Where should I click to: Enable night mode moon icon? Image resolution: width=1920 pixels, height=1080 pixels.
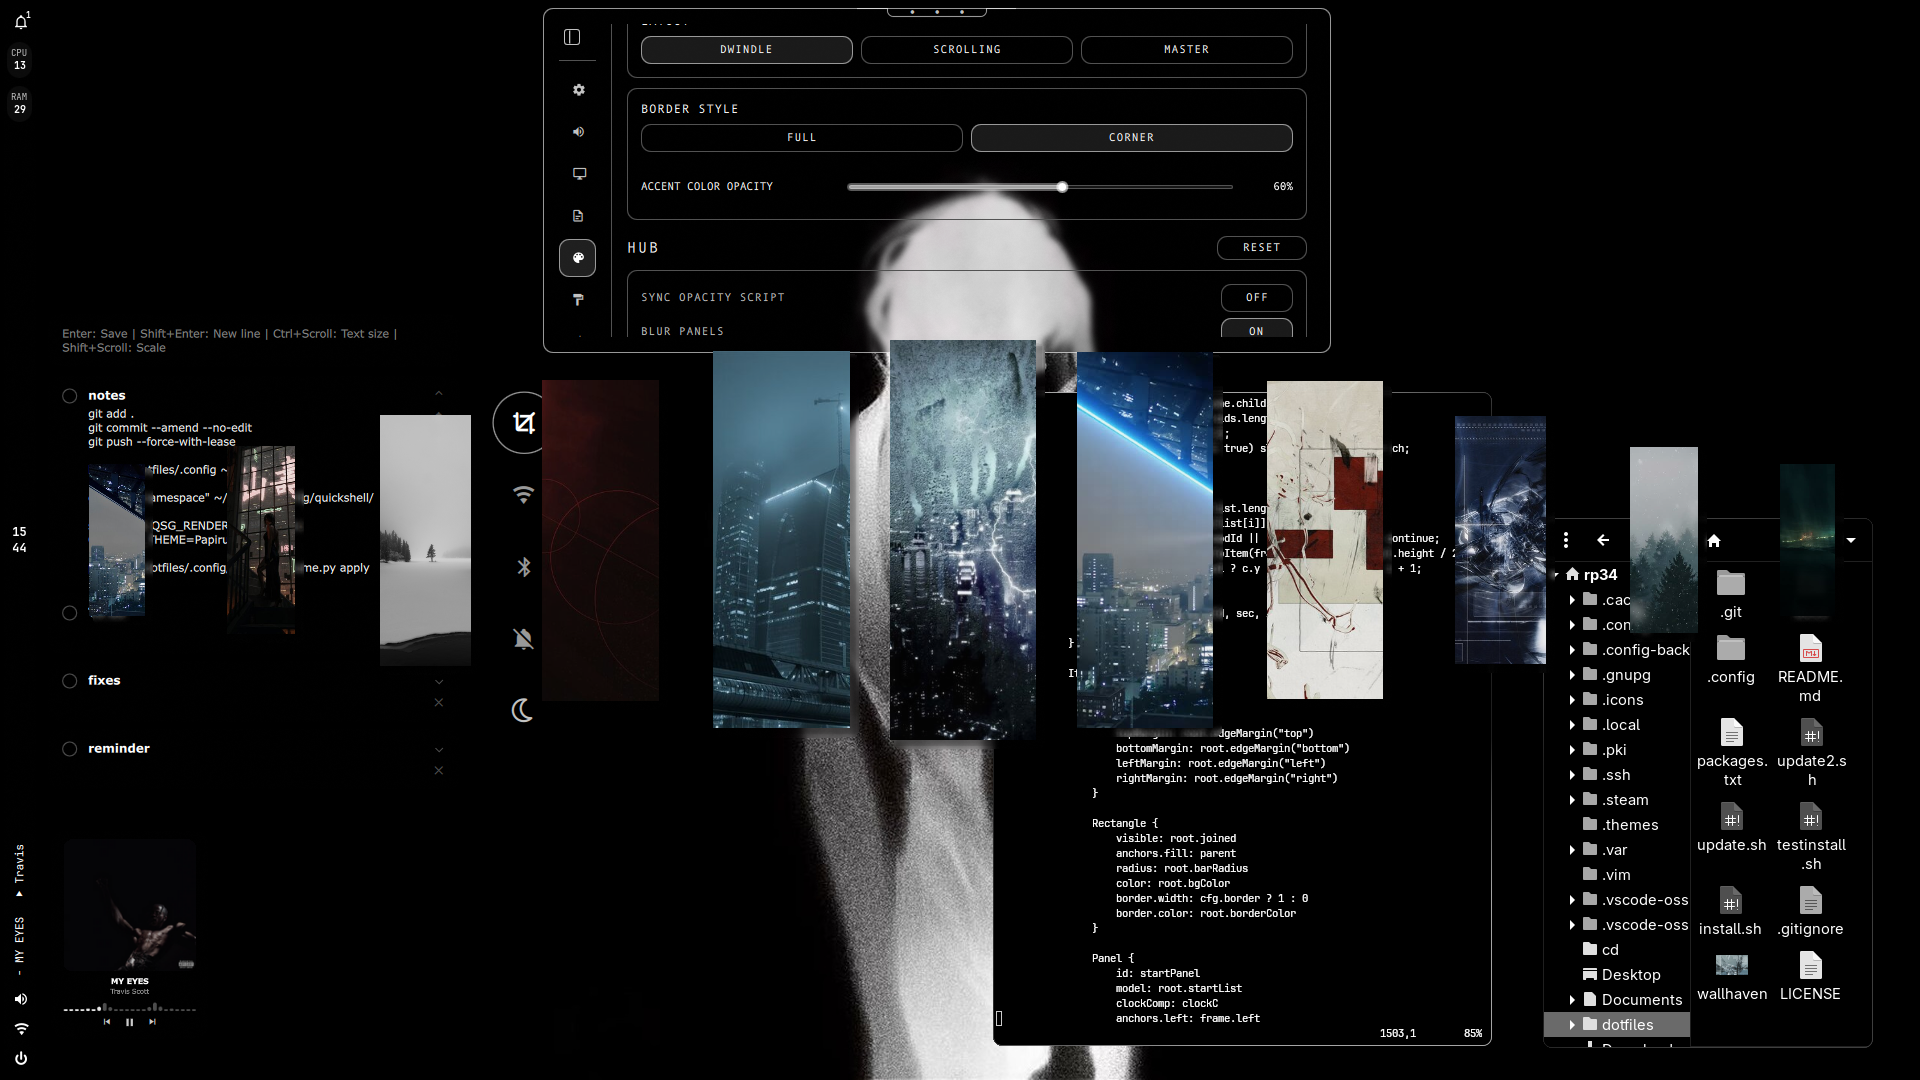tap(522, 711)
